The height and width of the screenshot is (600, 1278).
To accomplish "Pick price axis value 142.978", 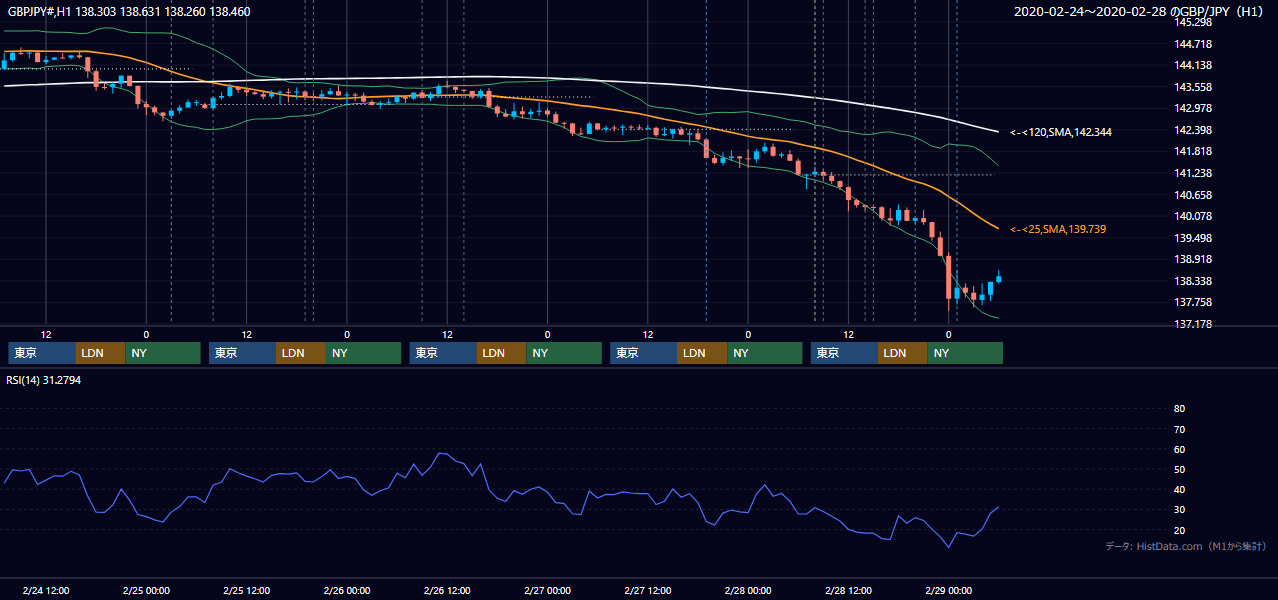I will [1193, 108].
